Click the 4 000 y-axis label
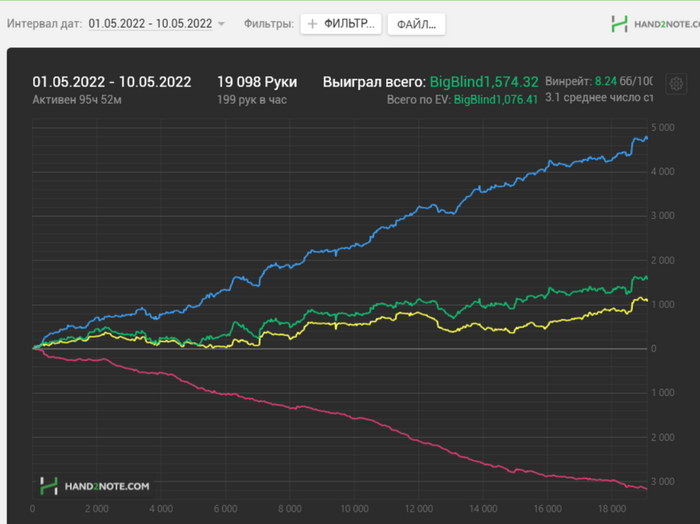The height and width of the screenshot is (524, 700). pyautogui.click(x=662, y=172)
